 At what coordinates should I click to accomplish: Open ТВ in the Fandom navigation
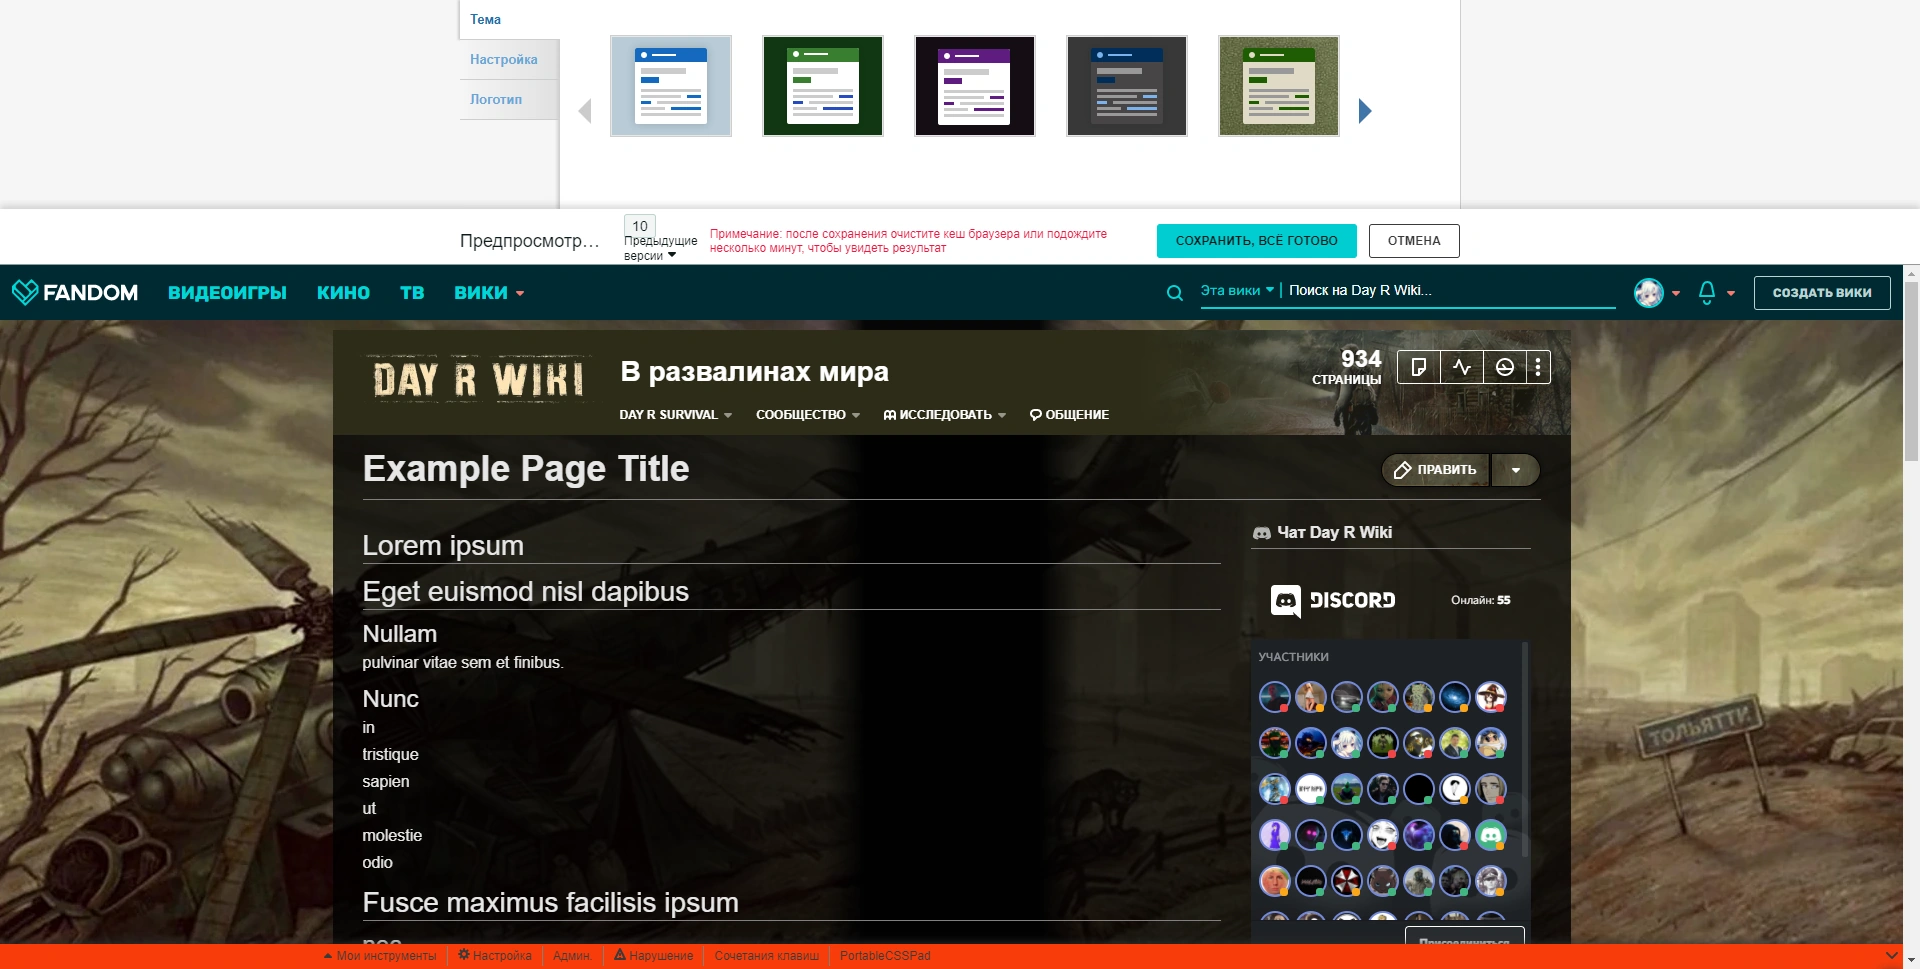[412, 293]
